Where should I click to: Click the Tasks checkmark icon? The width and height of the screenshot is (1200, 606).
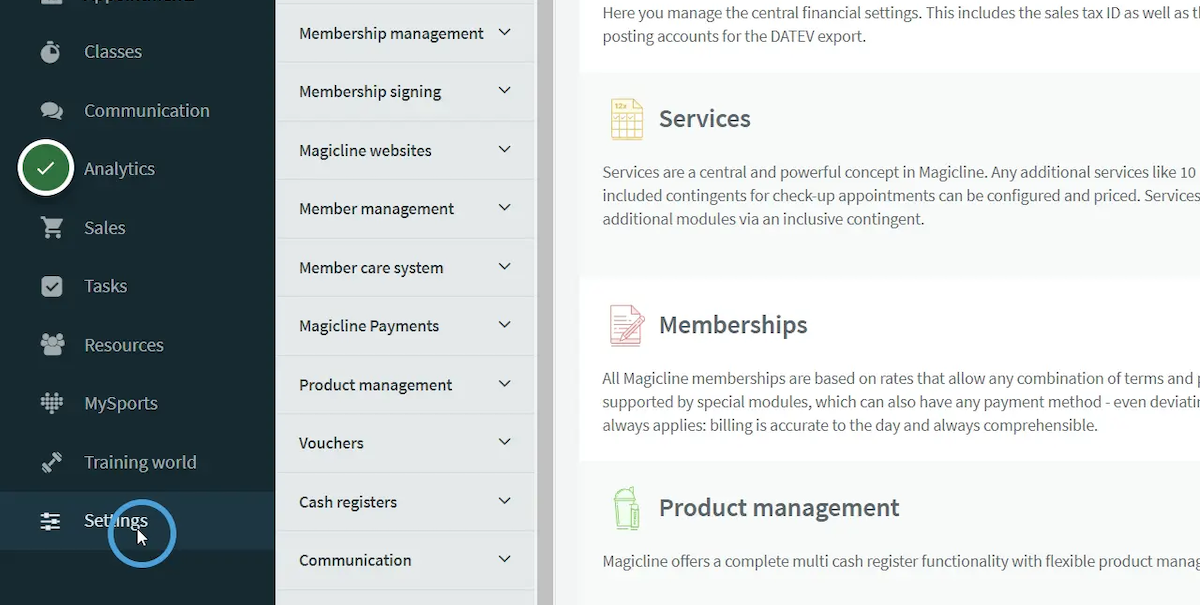tap(51, 286)
